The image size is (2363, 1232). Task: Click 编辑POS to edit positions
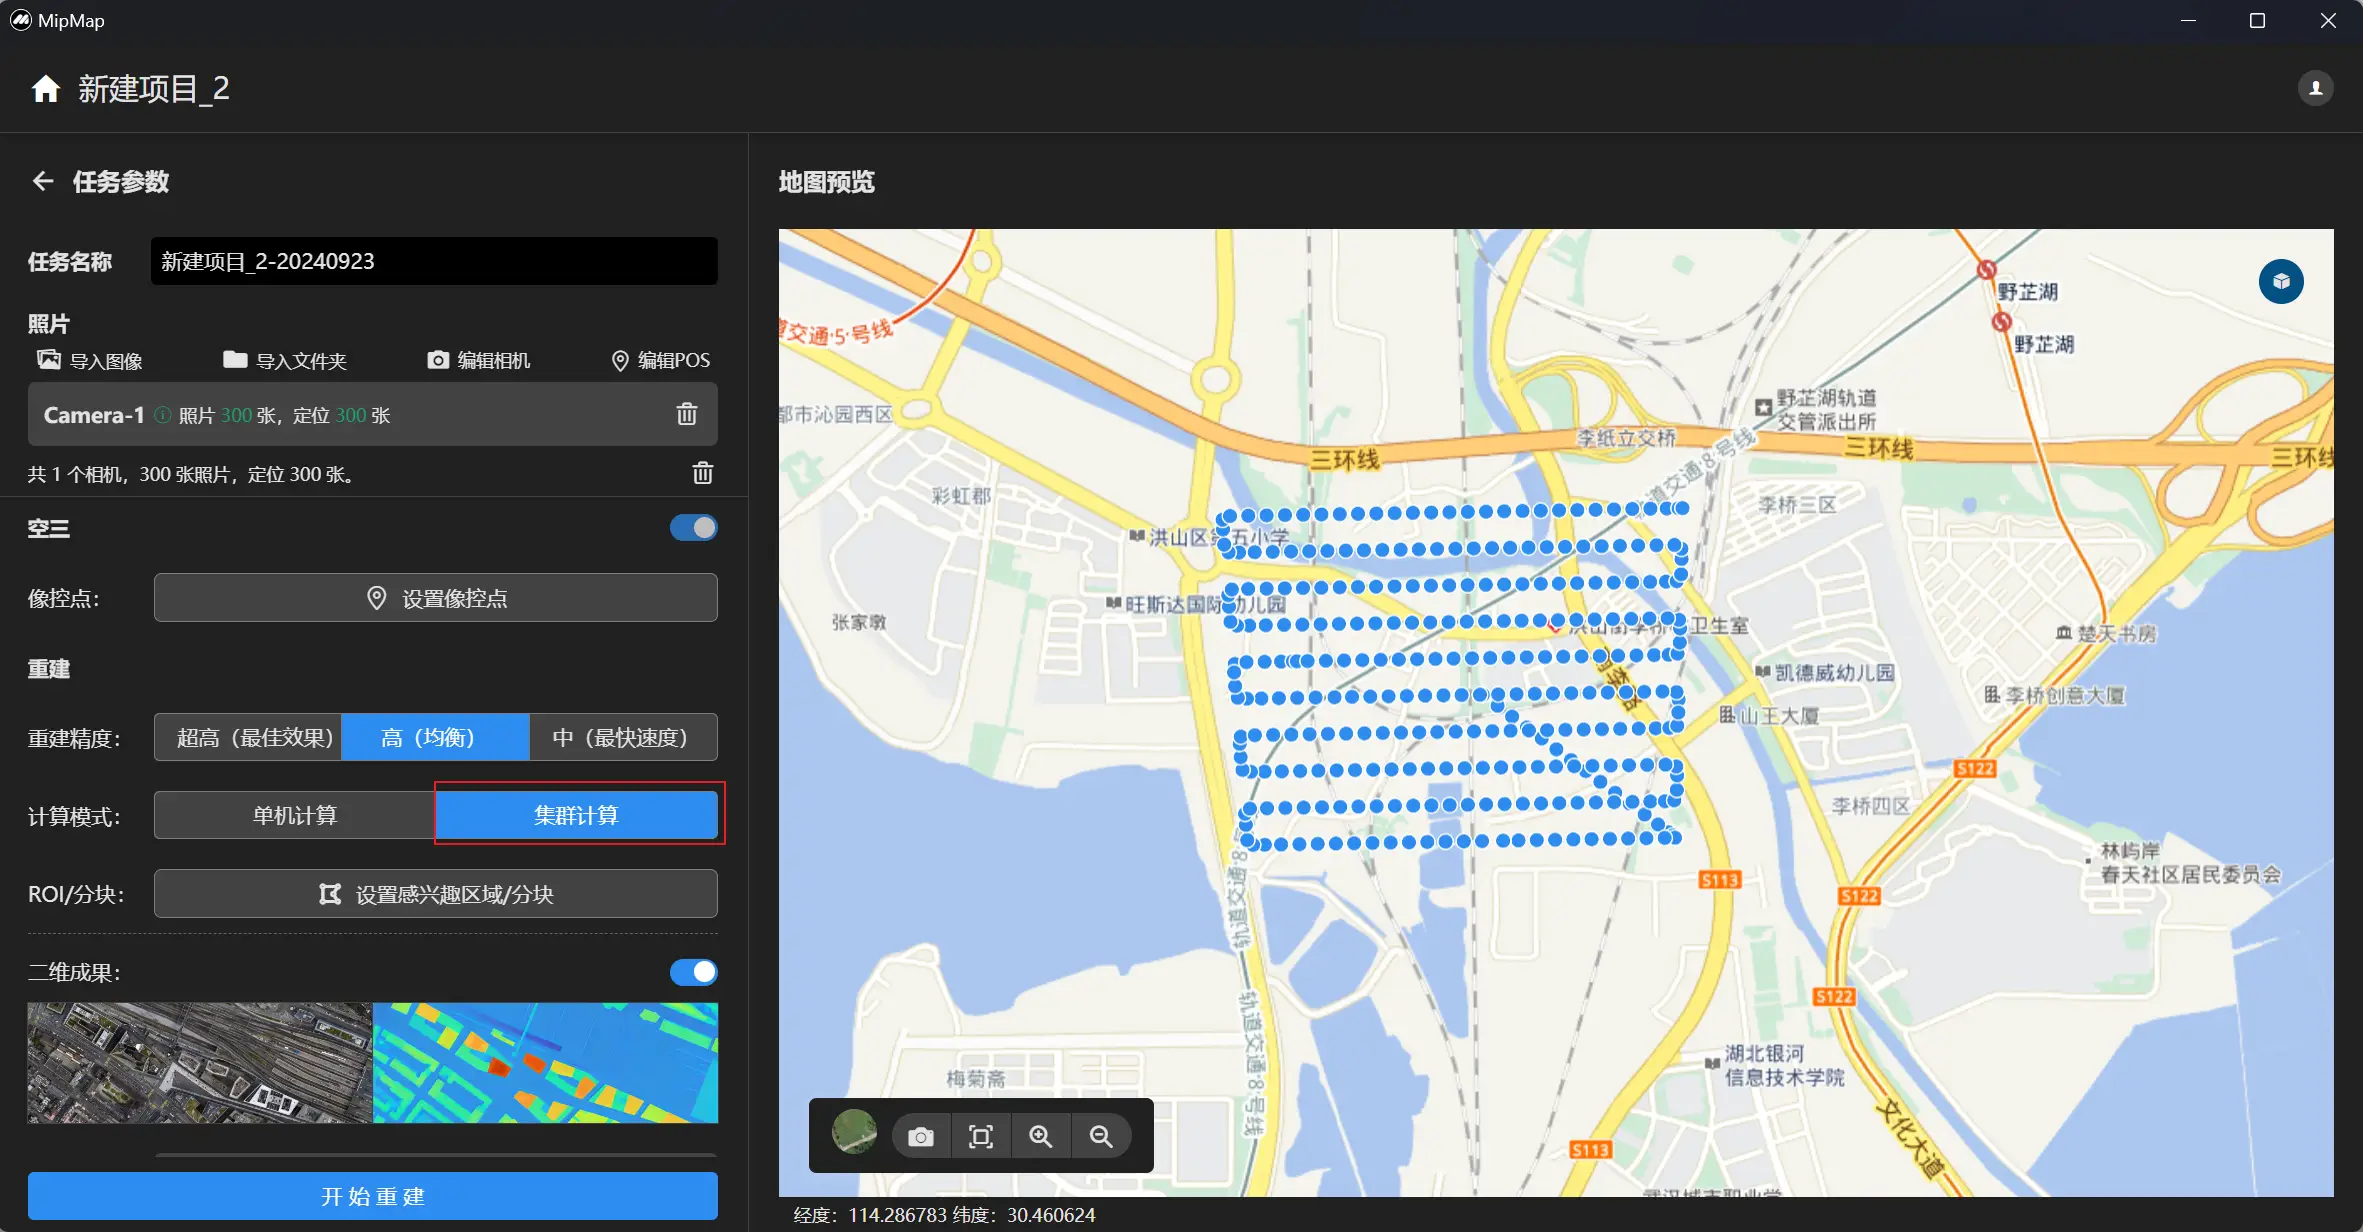[x=660, y=360]
